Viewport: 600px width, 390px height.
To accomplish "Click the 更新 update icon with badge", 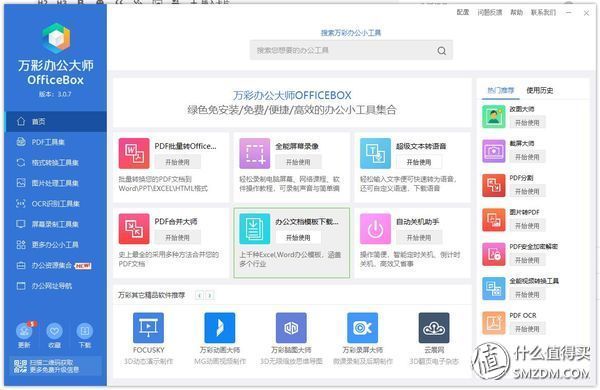I will tap(24, 331).
